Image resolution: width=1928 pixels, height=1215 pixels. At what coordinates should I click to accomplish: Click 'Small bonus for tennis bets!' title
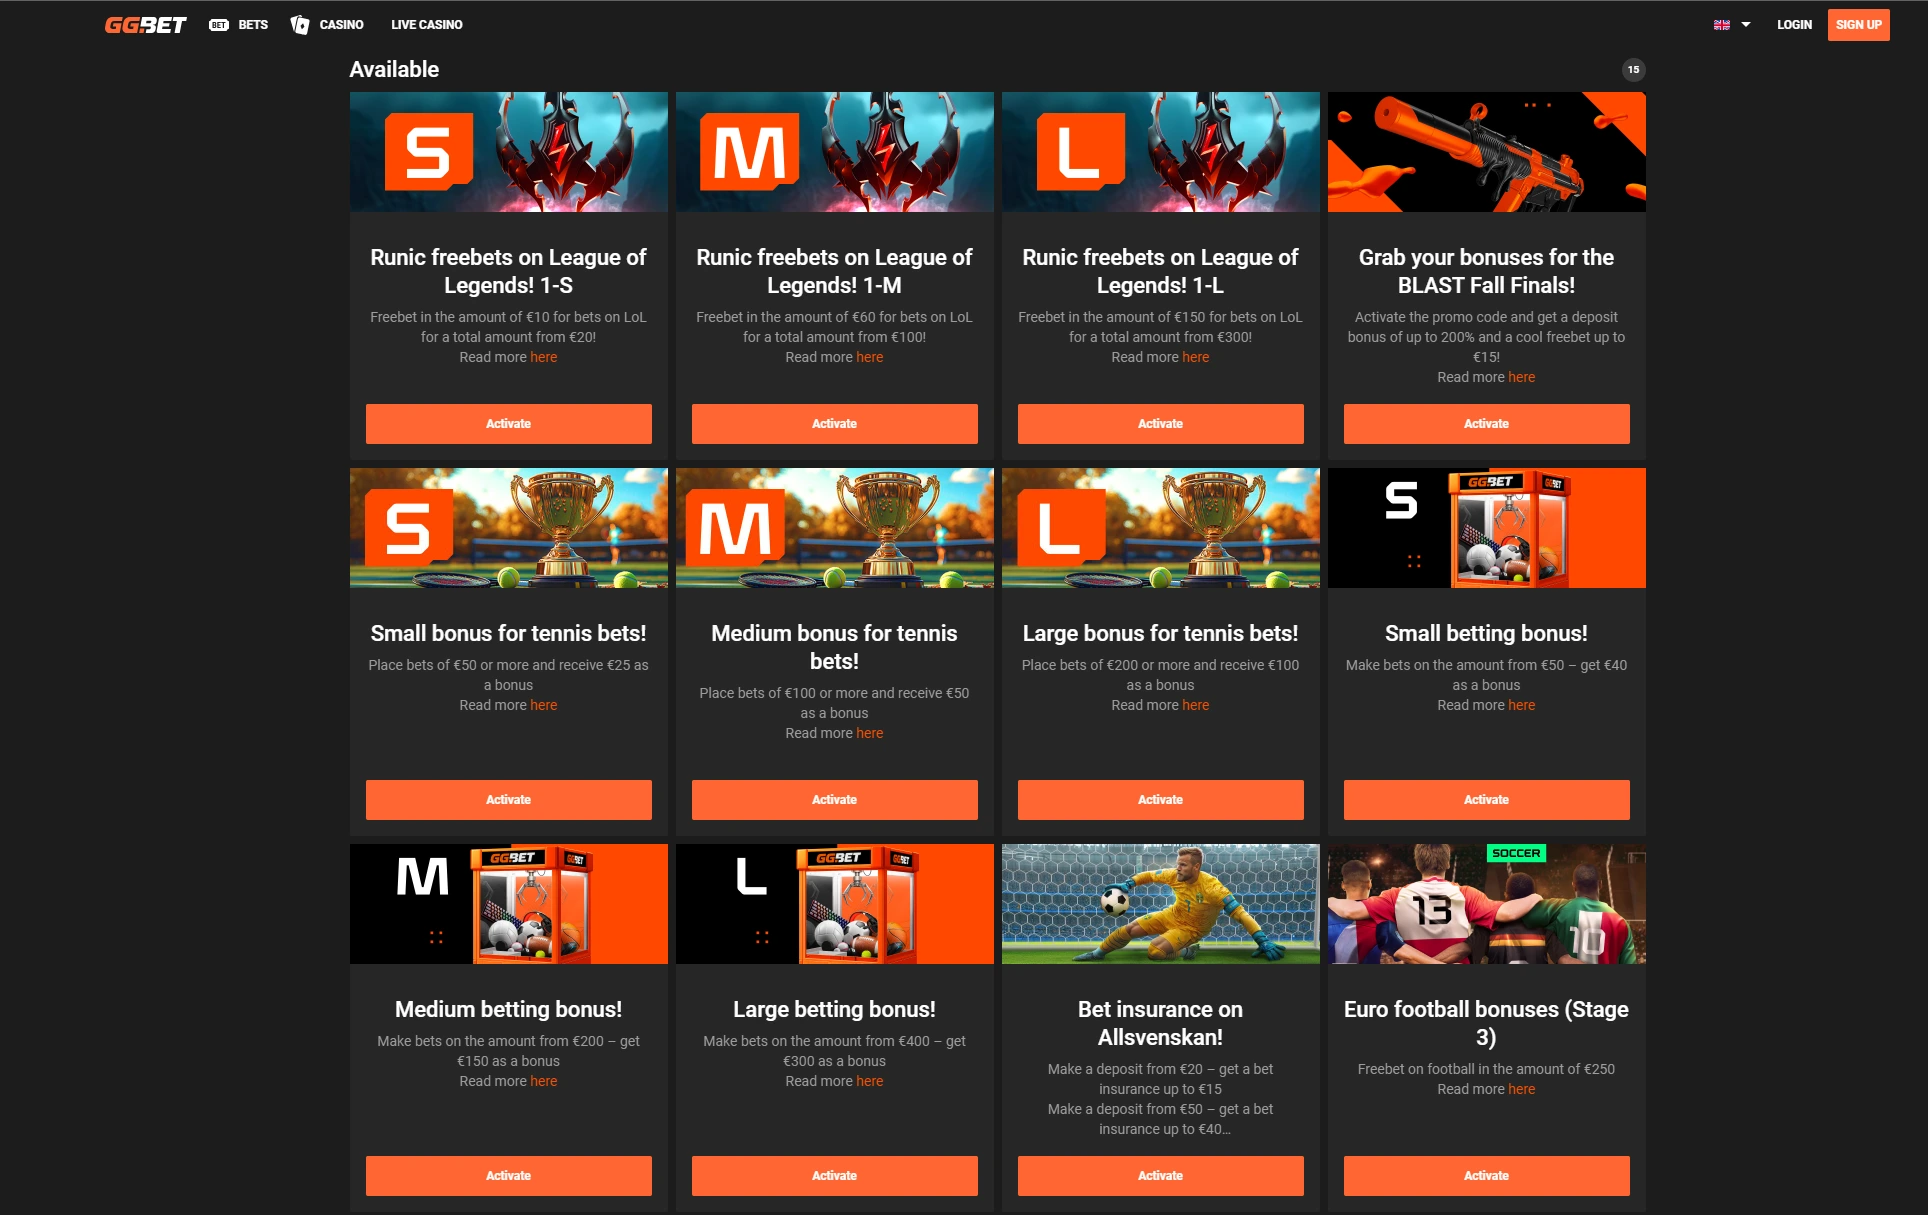[508, 633]
